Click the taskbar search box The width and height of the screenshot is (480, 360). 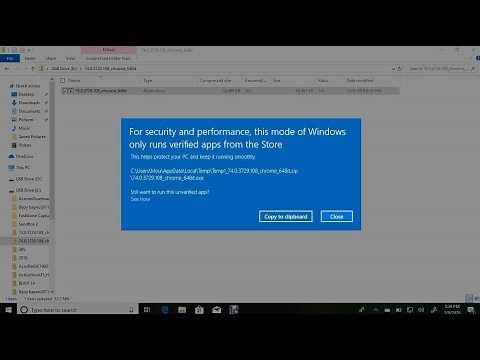[77, 310]
